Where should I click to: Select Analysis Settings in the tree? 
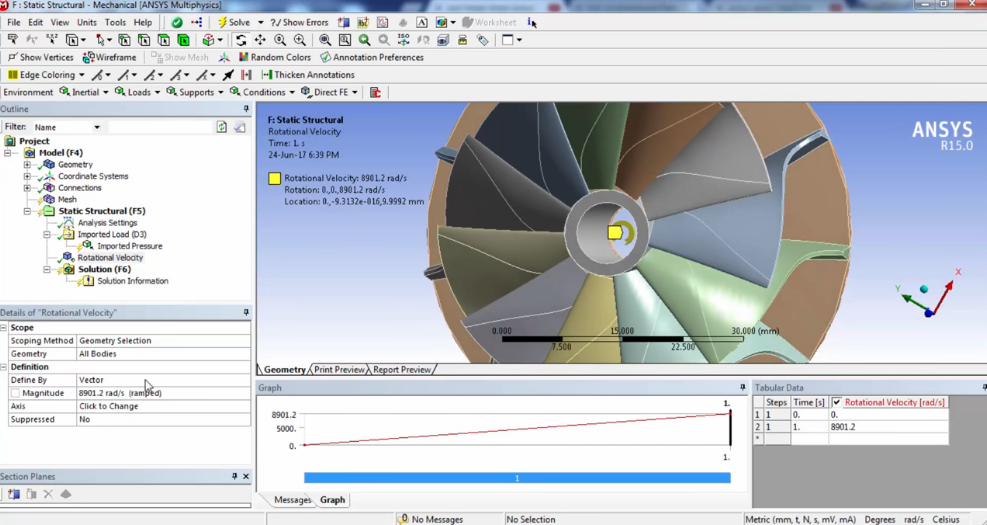click(x=107, y=223)
